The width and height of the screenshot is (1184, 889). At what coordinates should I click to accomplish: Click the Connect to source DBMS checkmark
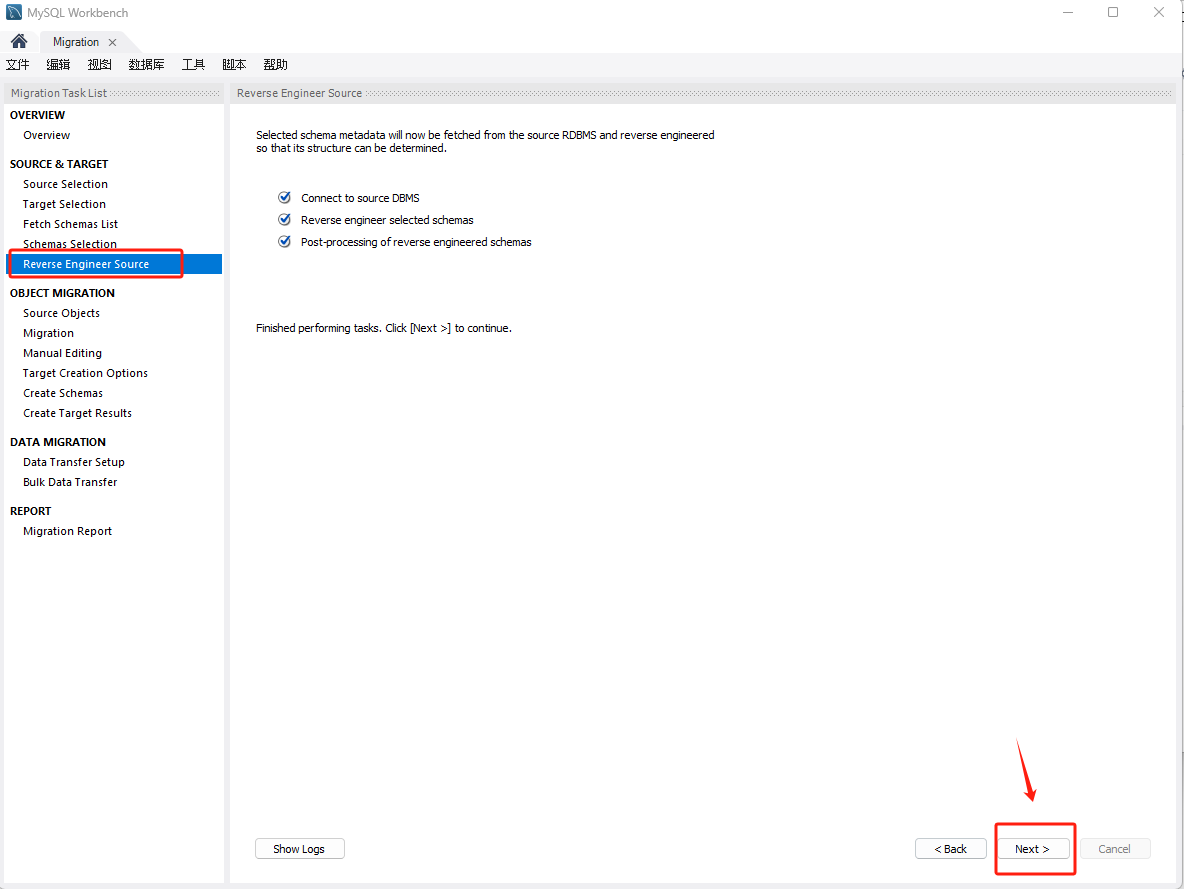285,197
